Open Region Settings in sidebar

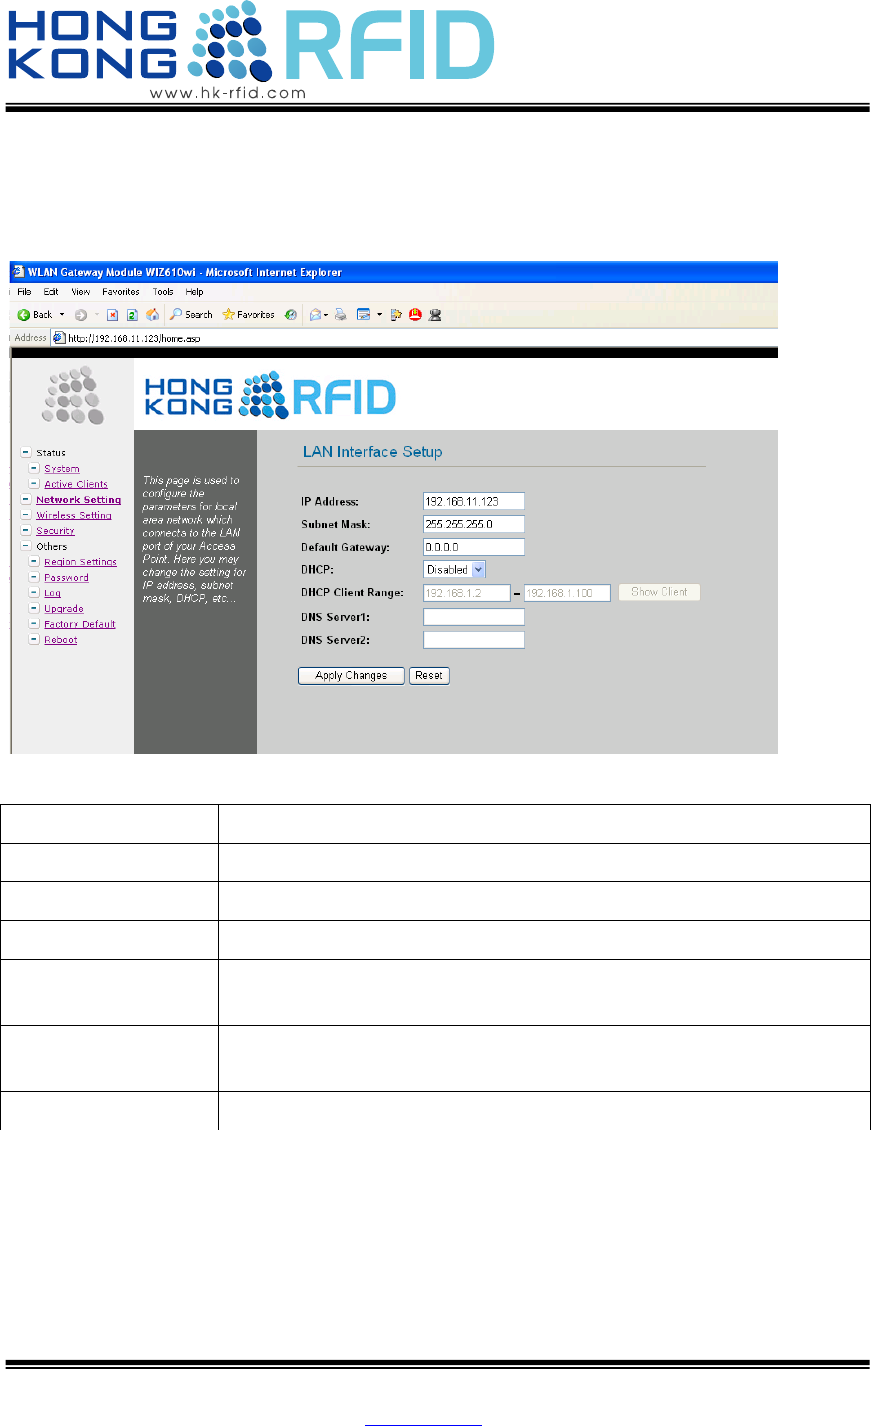pos(80,562)
